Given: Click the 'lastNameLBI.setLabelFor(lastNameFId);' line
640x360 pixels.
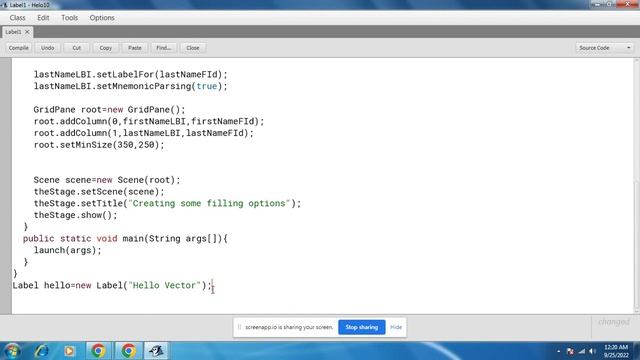Looking at the screenshot, I should click(x=131, y=75).
